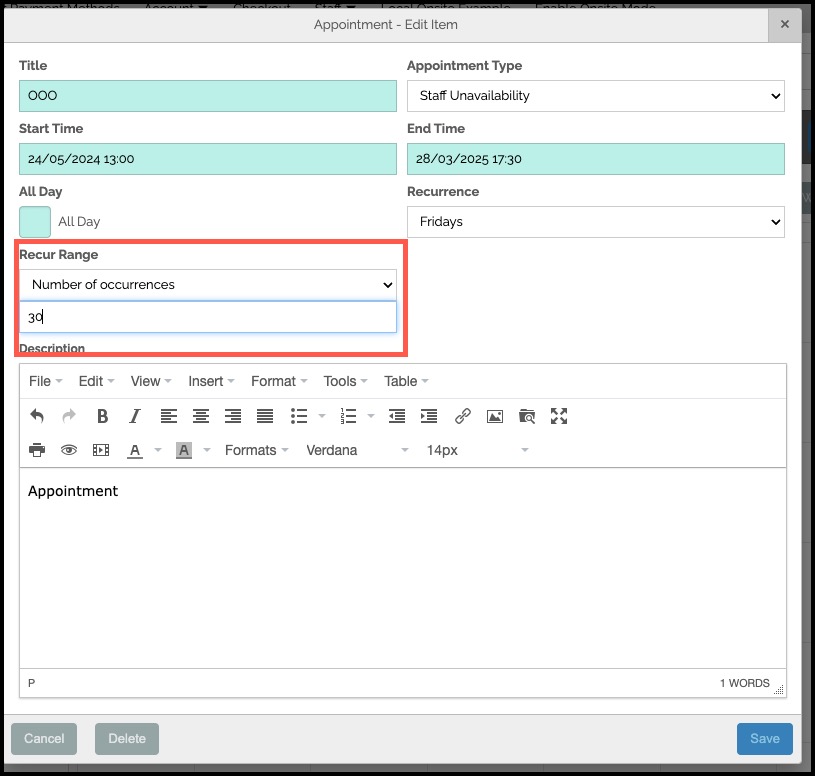The height and width of the screenshot is (776, 815).
Task: Print the description content
Action: point(37,450)
